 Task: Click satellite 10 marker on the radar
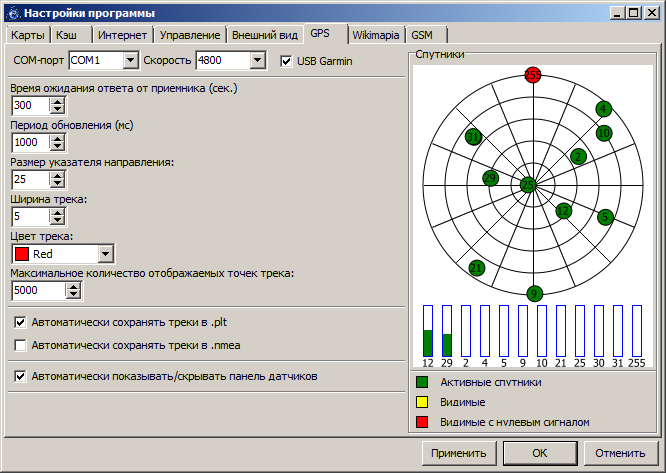pos(604,132)
